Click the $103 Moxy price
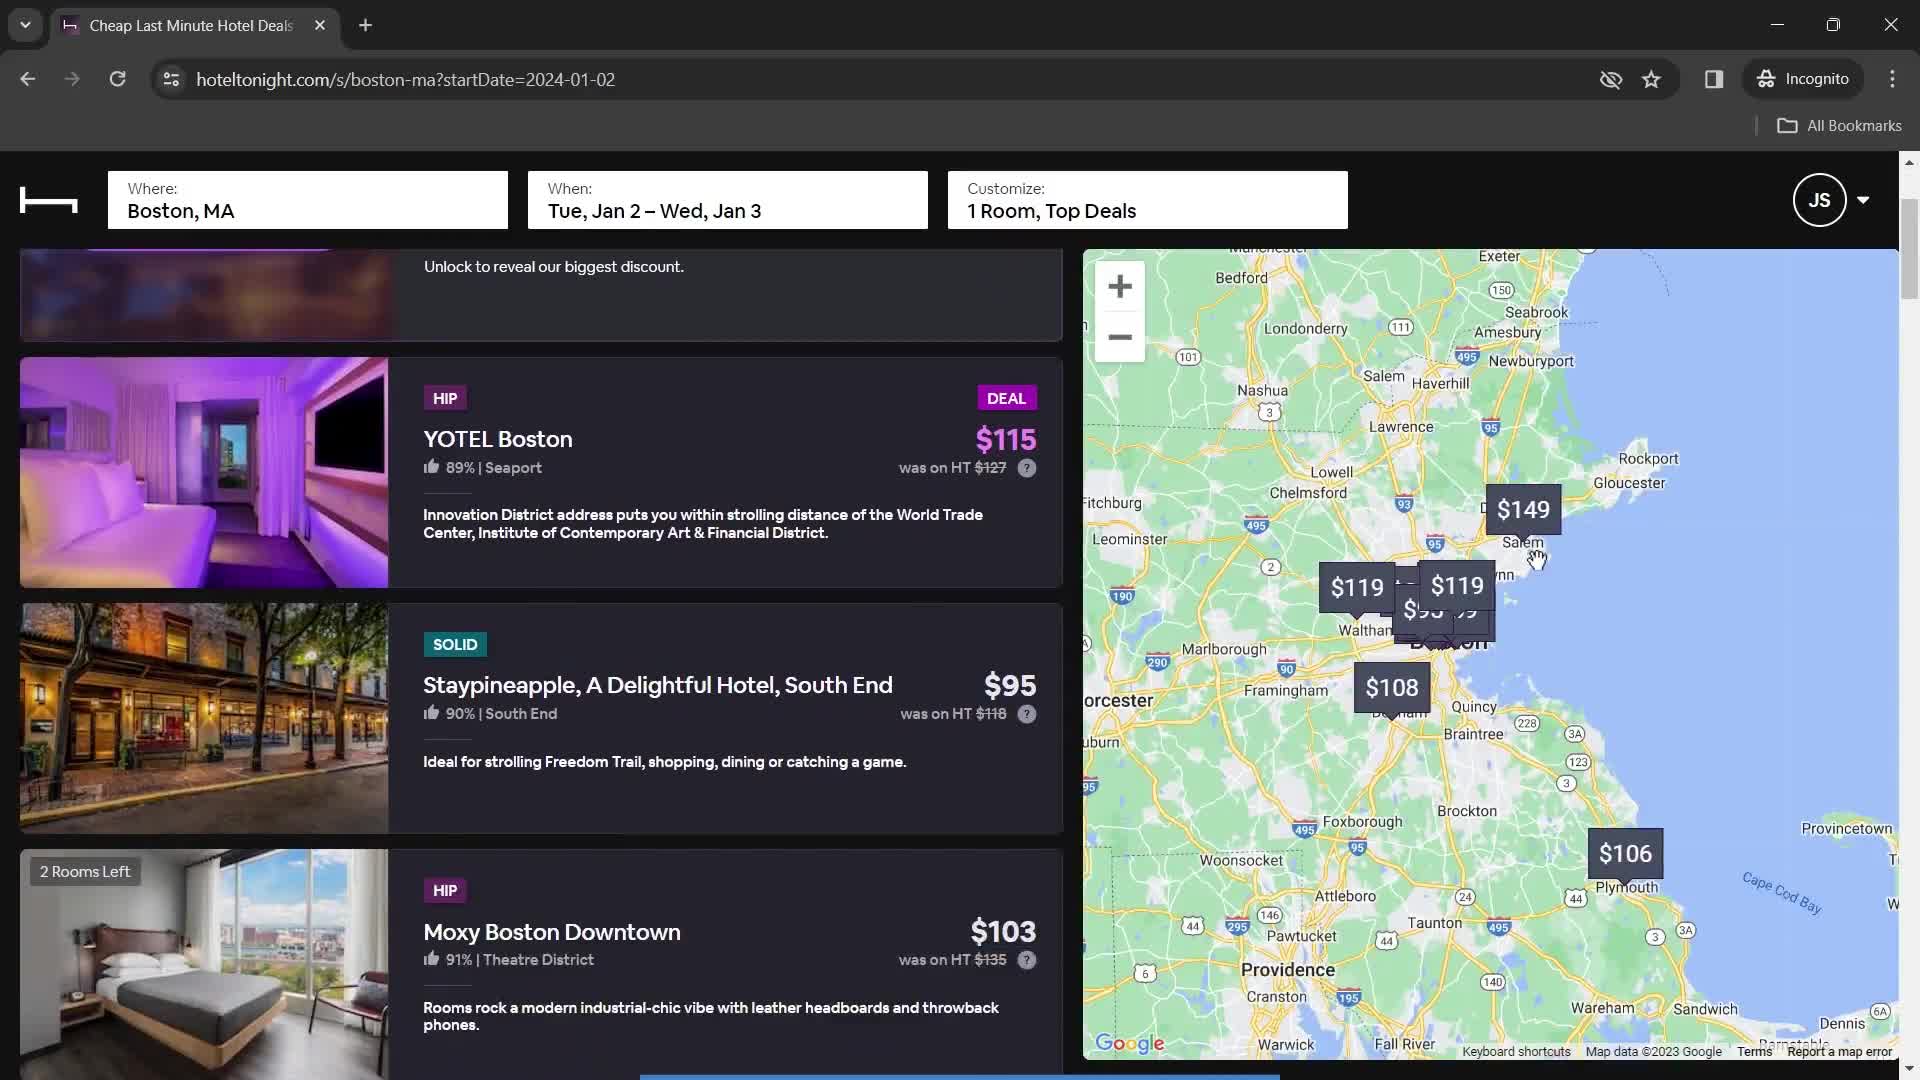1920x1080 pixels. pyautogui.click(x=1003, y=932)
